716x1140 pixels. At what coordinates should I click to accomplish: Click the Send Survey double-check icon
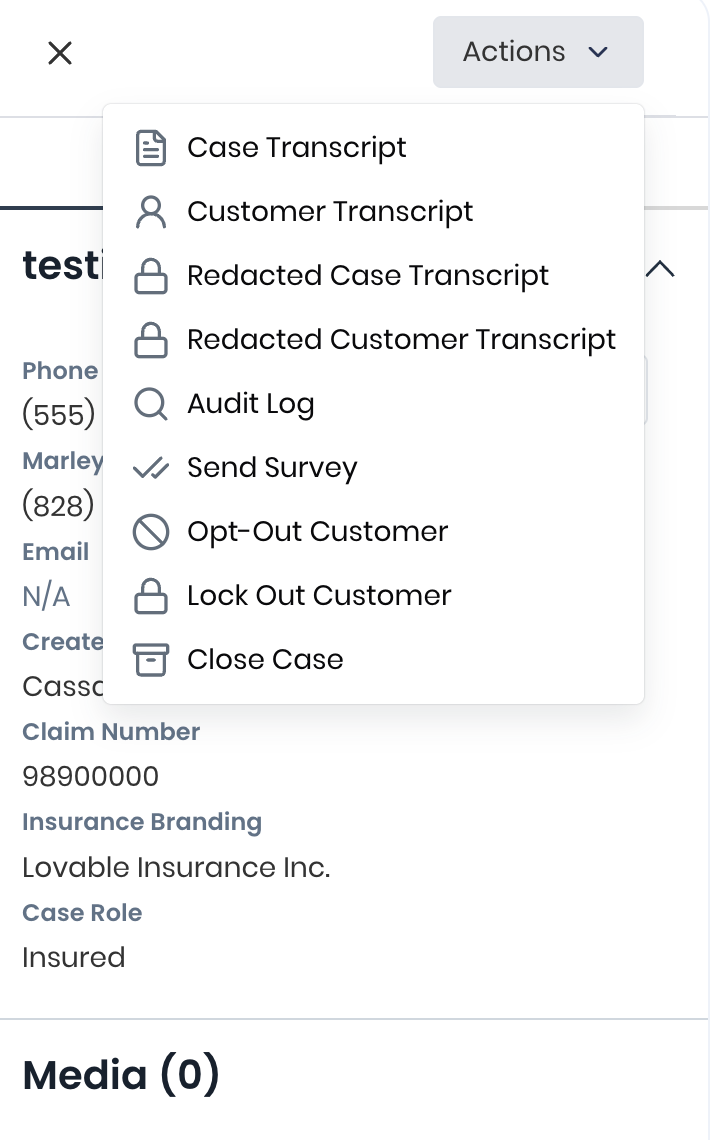tap(150, 468)
